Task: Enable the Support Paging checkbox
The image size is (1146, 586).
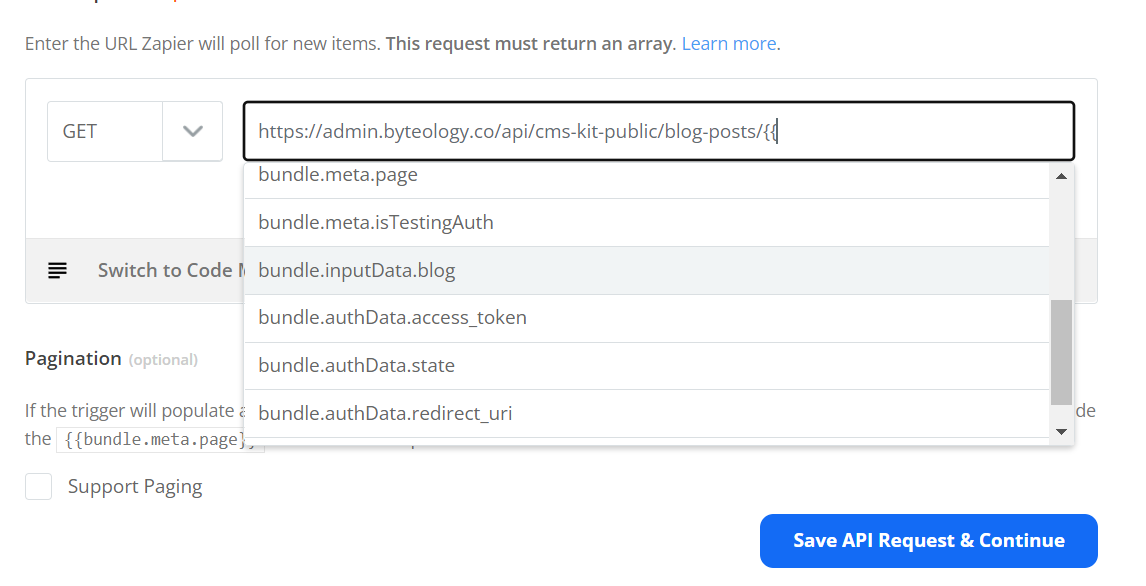Action: point(39,487)
